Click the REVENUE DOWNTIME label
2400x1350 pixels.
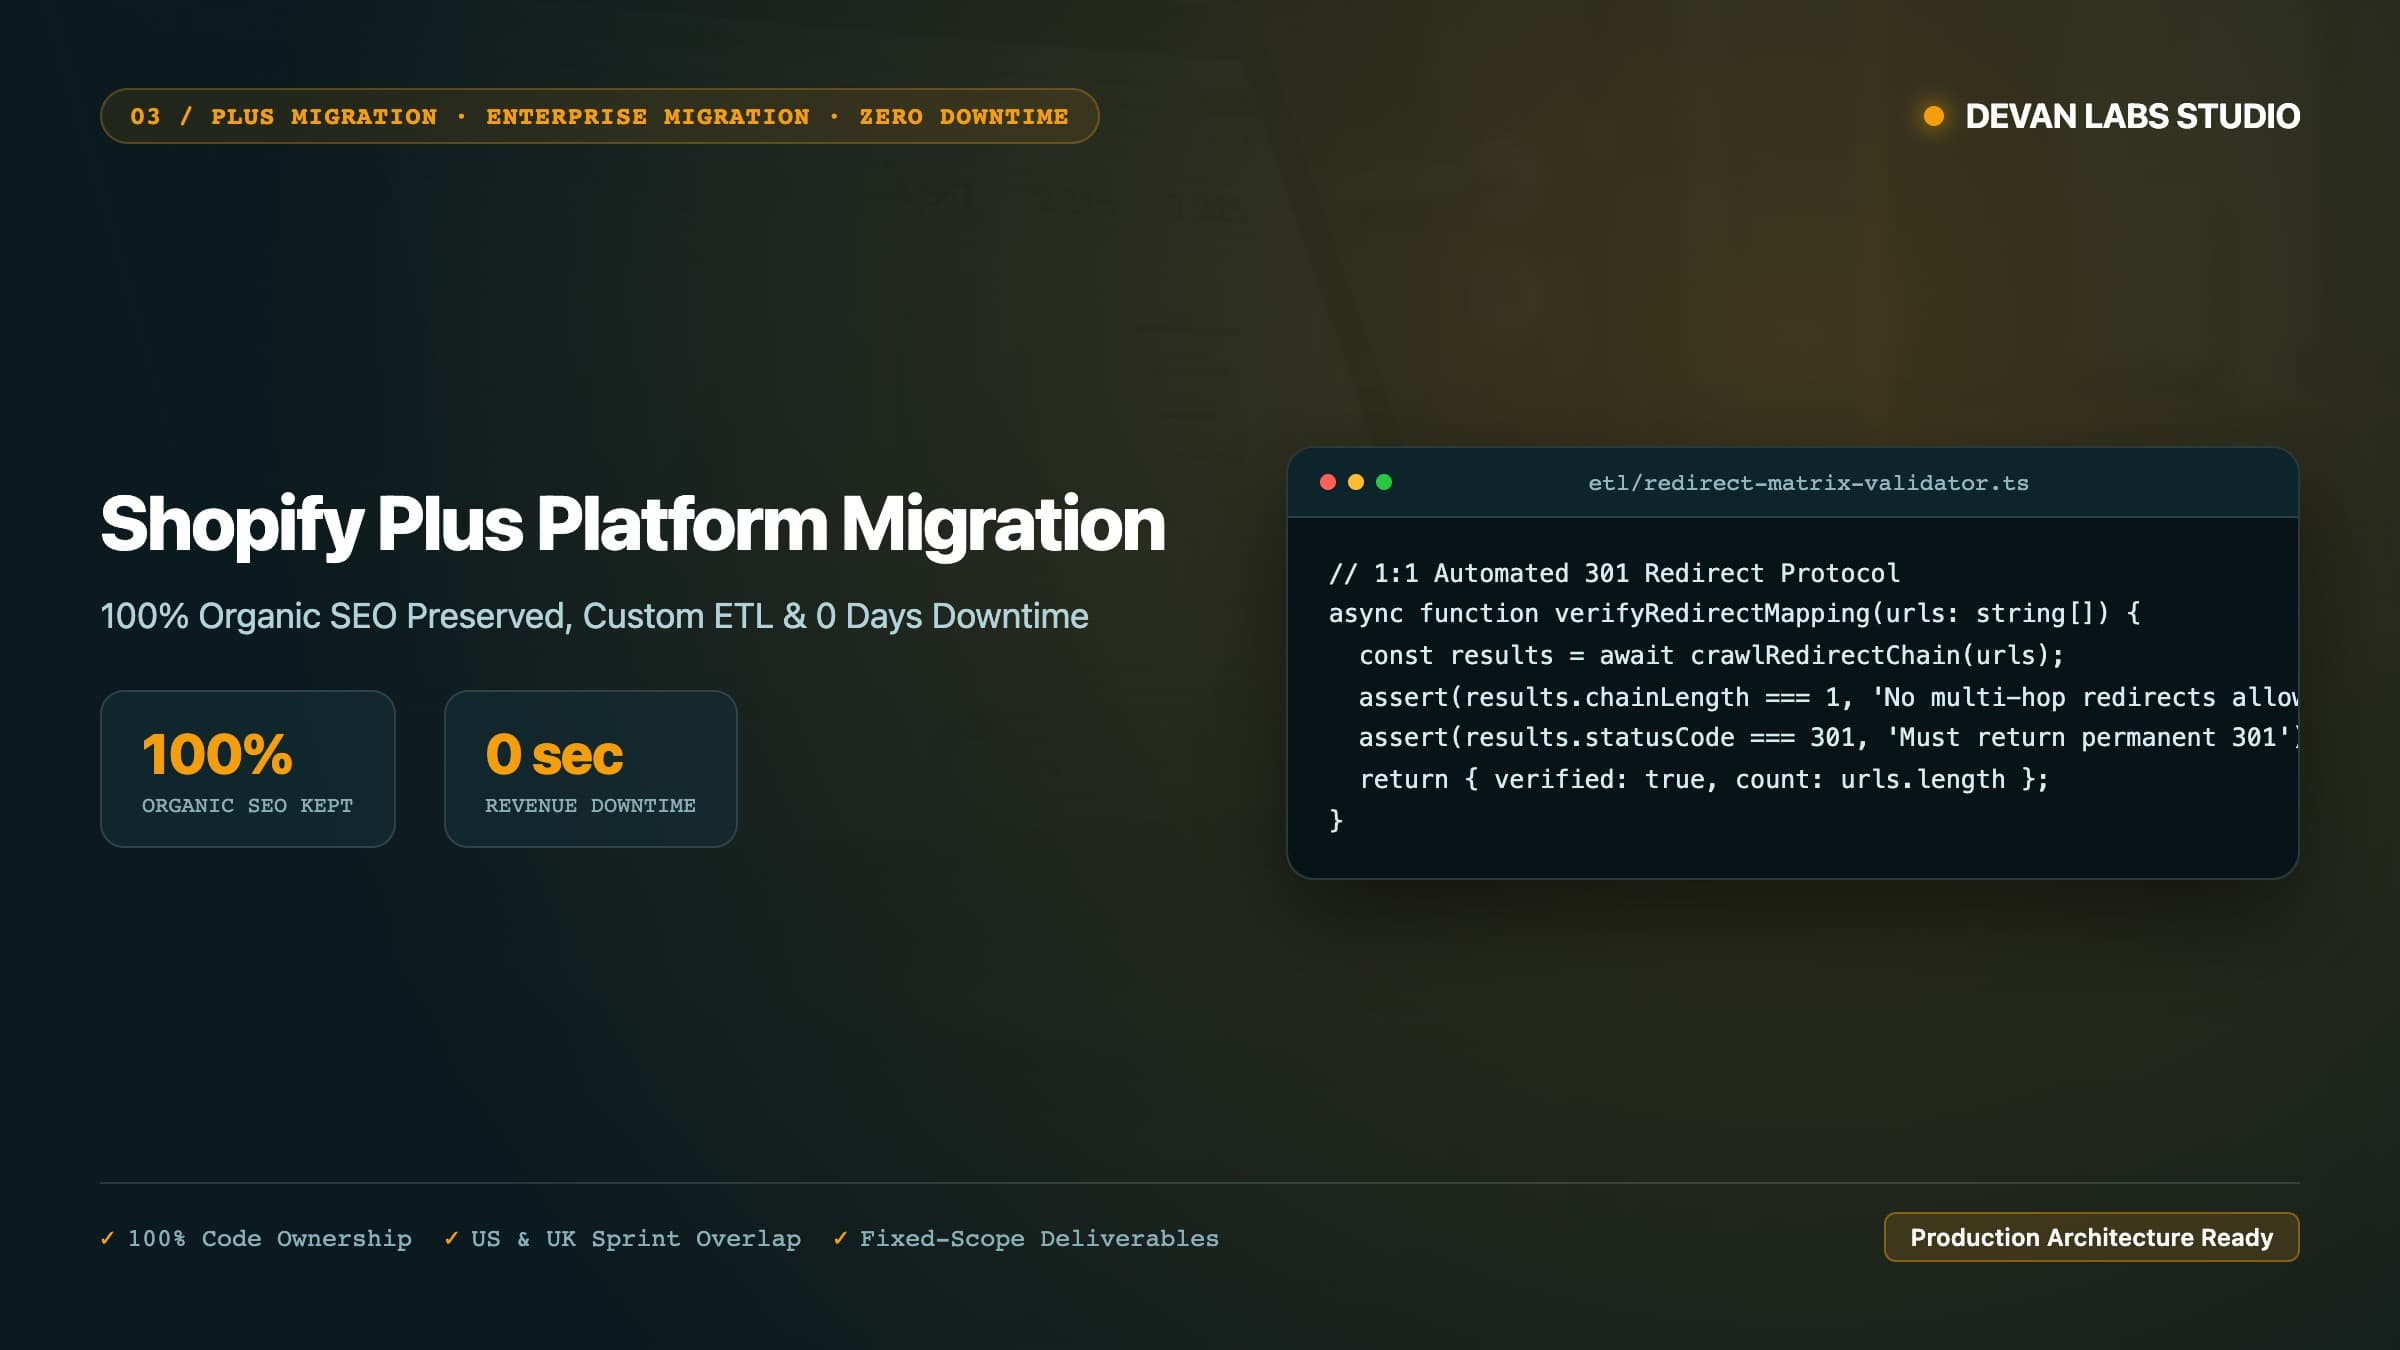[590, 806]
